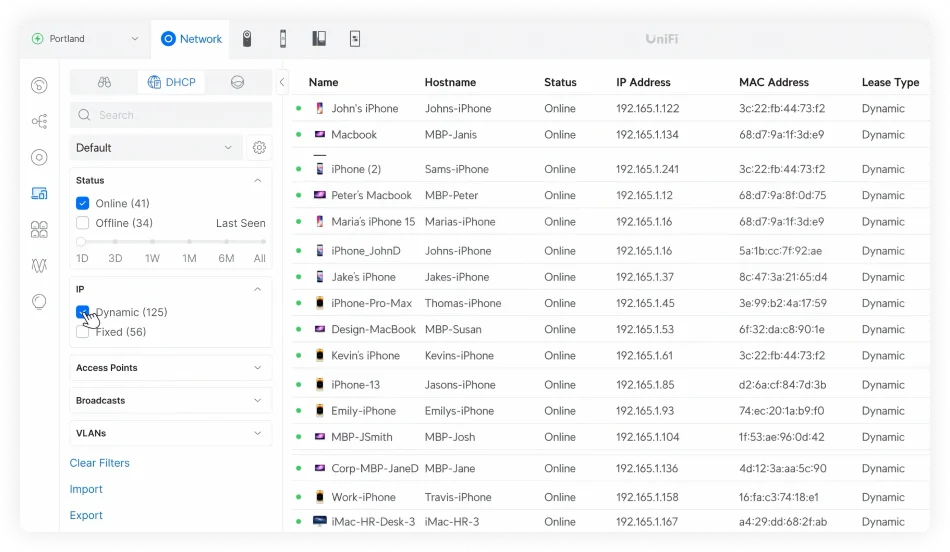Viewport: 950px width, 552px height.
Task: Check the Fixed (56) checkbox
Action: pyautogui.click(x=83, y=332)
